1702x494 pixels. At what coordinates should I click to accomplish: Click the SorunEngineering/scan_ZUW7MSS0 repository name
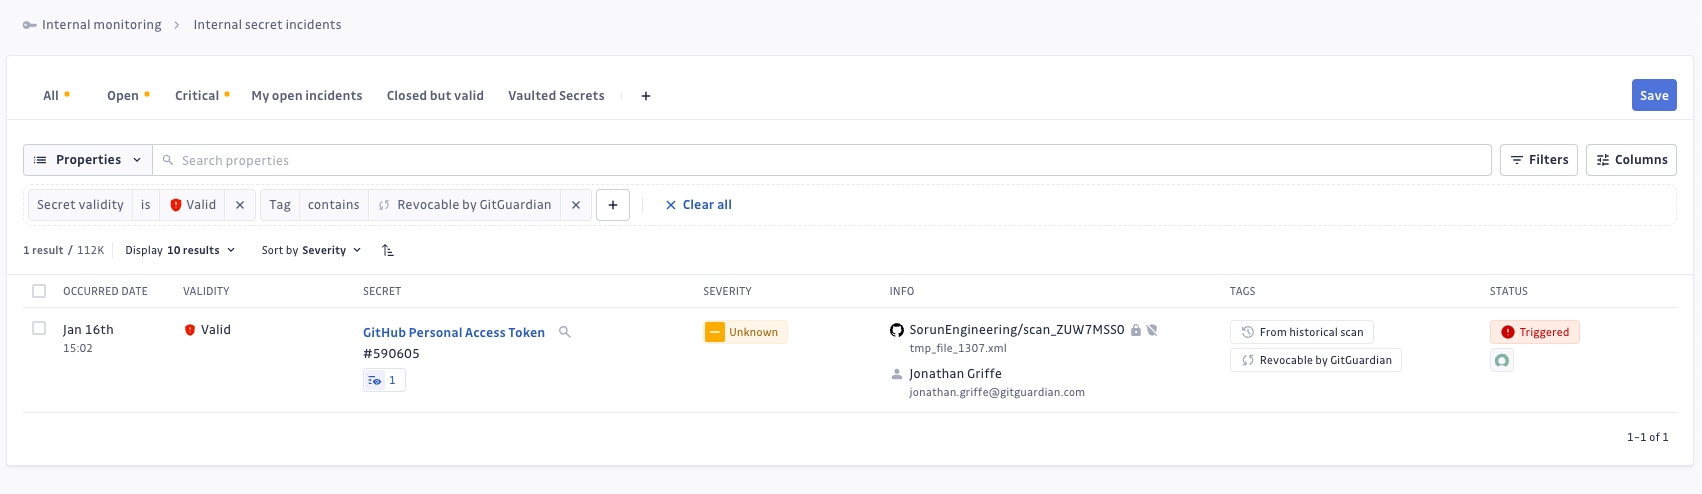(x=1017, y=330)
